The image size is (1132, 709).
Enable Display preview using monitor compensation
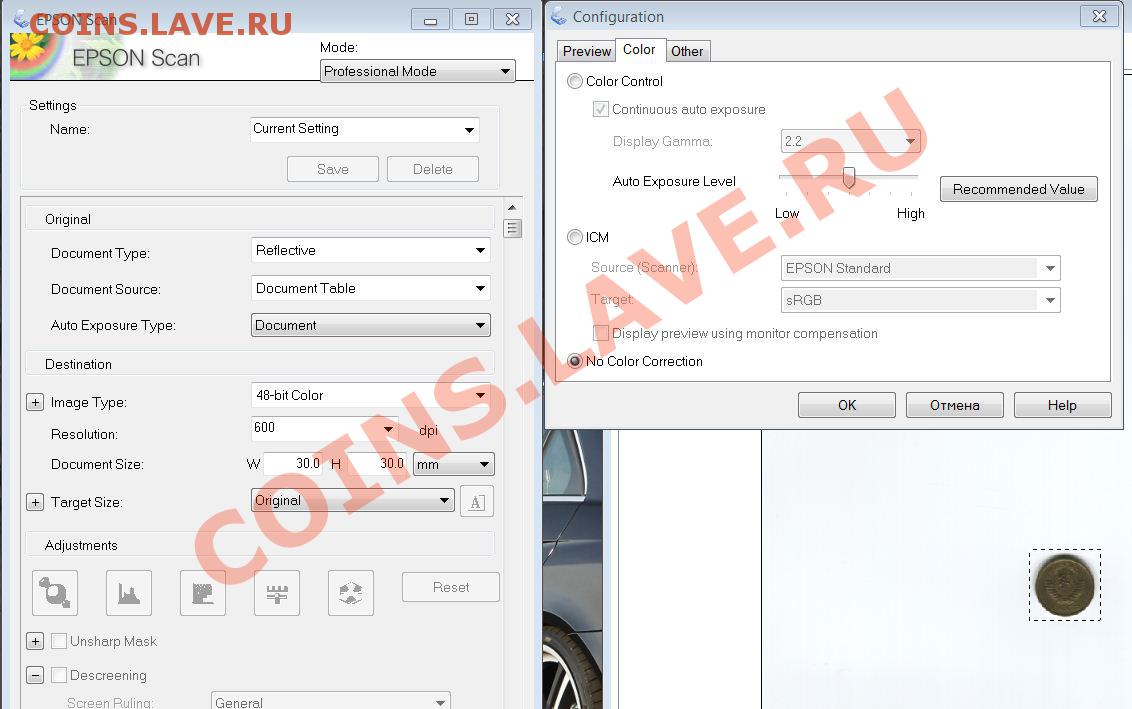[x=601, y=333]
